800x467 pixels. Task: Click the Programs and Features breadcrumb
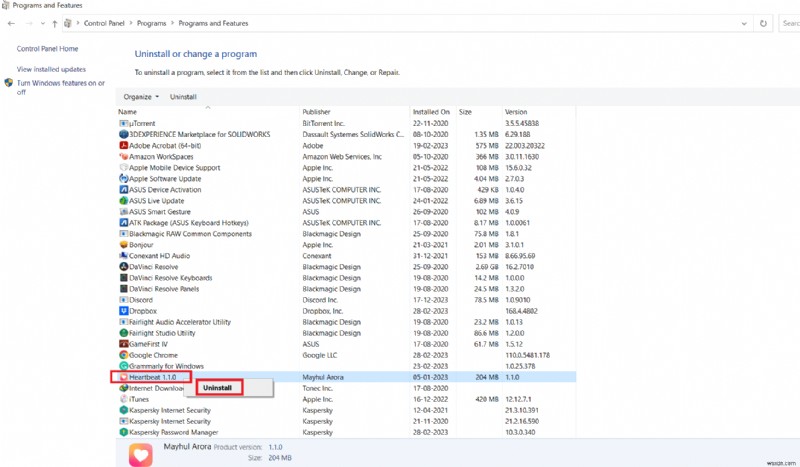coord(213,23)
